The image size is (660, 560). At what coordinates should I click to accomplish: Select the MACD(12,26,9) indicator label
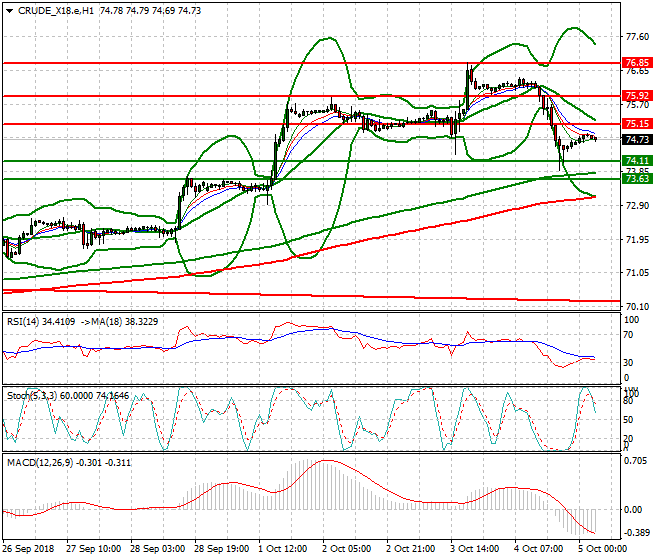pos(40,463)
